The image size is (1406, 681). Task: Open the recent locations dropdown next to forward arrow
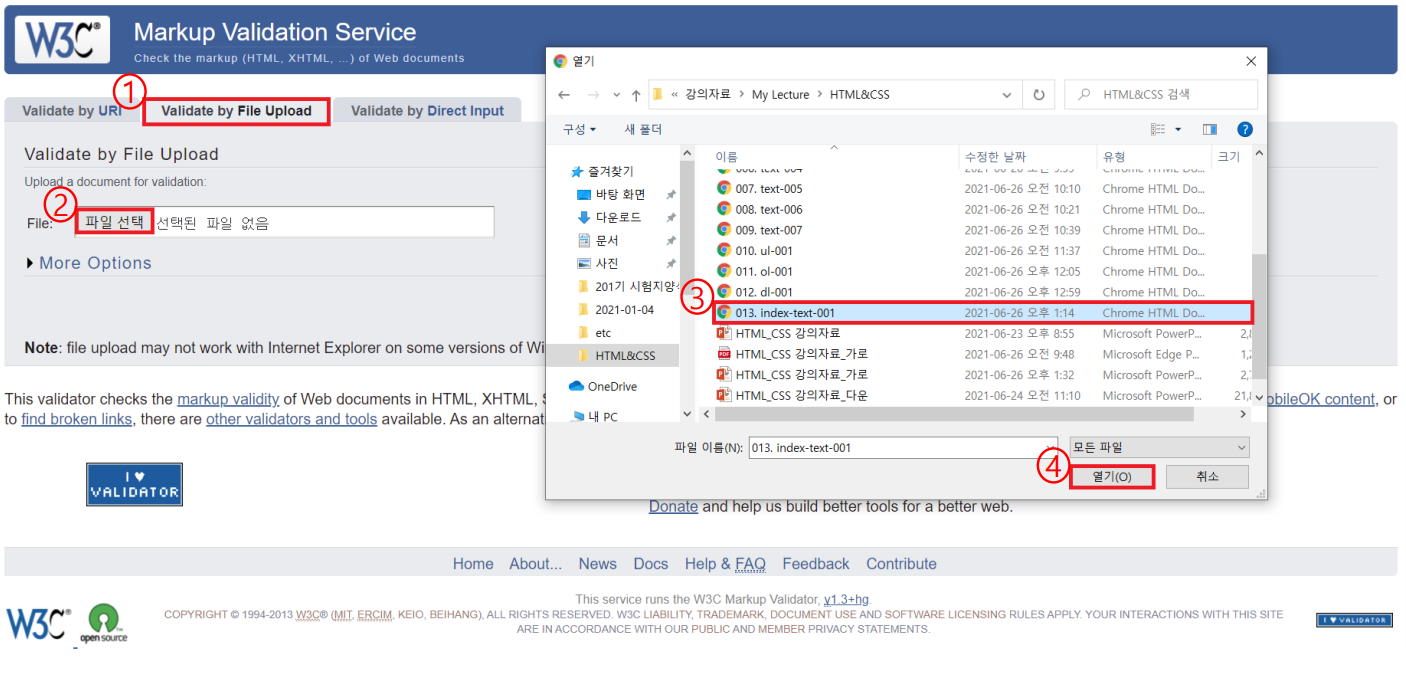(x=615, y=95)
